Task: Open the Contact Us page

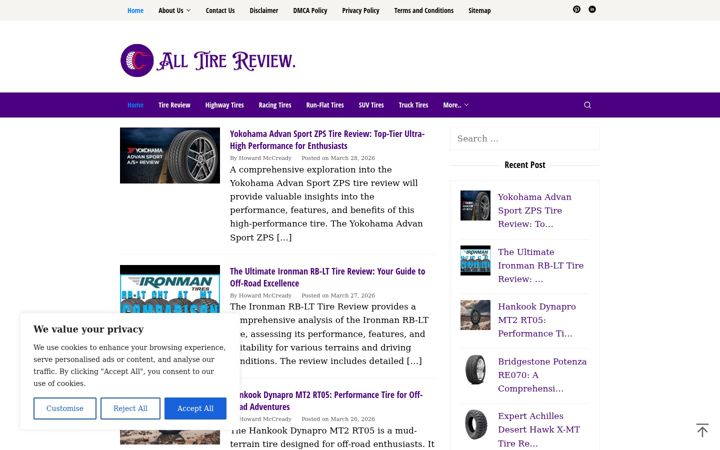Action: click(x=220, y=11)
